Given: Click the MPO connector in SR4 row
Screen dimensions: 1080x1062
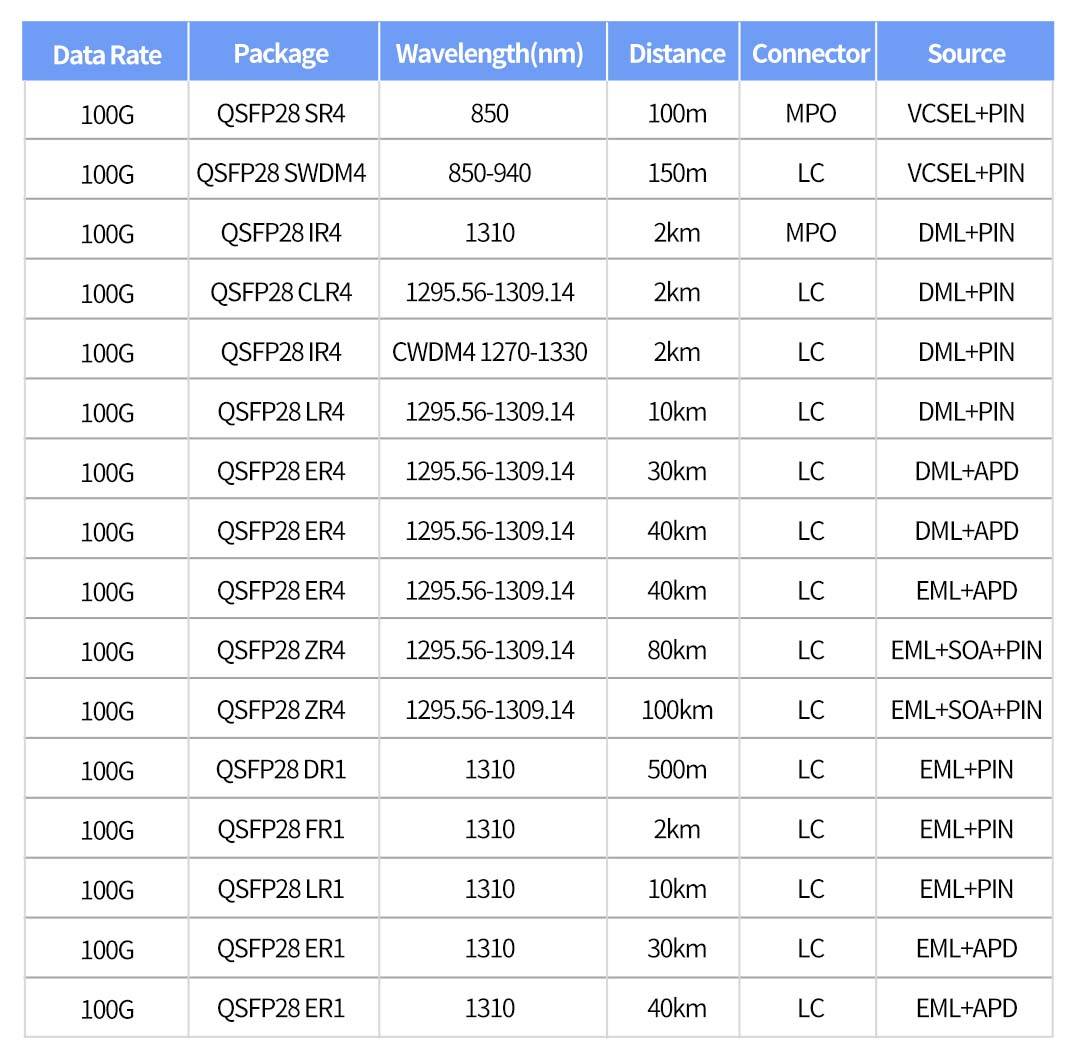Looking at the screenshot, I should tap(810, 113).
